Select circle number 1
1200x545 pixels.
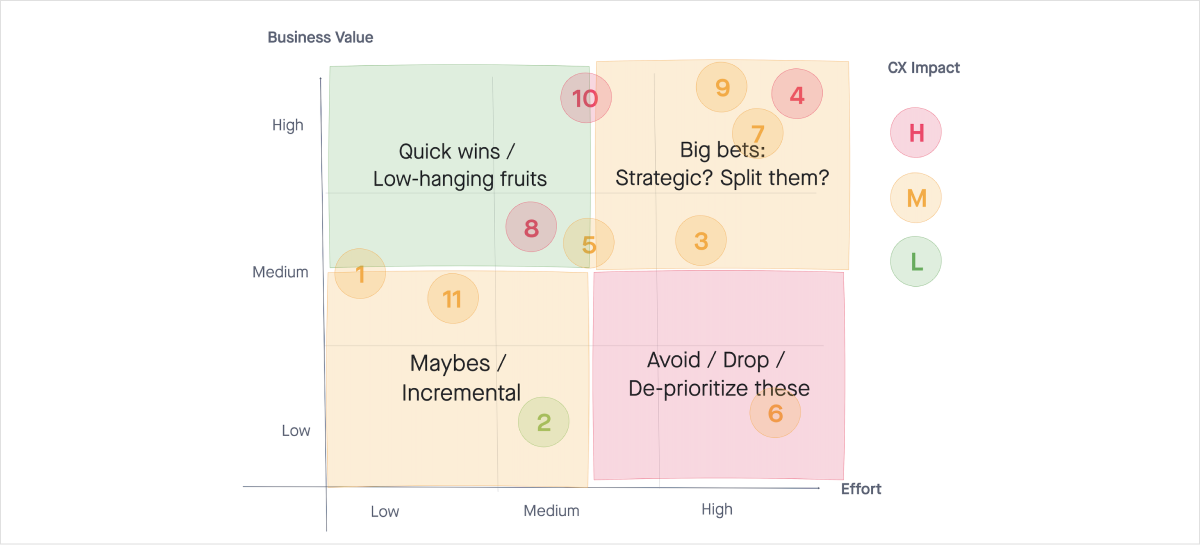pyautogui.click(x=360, y=273)
